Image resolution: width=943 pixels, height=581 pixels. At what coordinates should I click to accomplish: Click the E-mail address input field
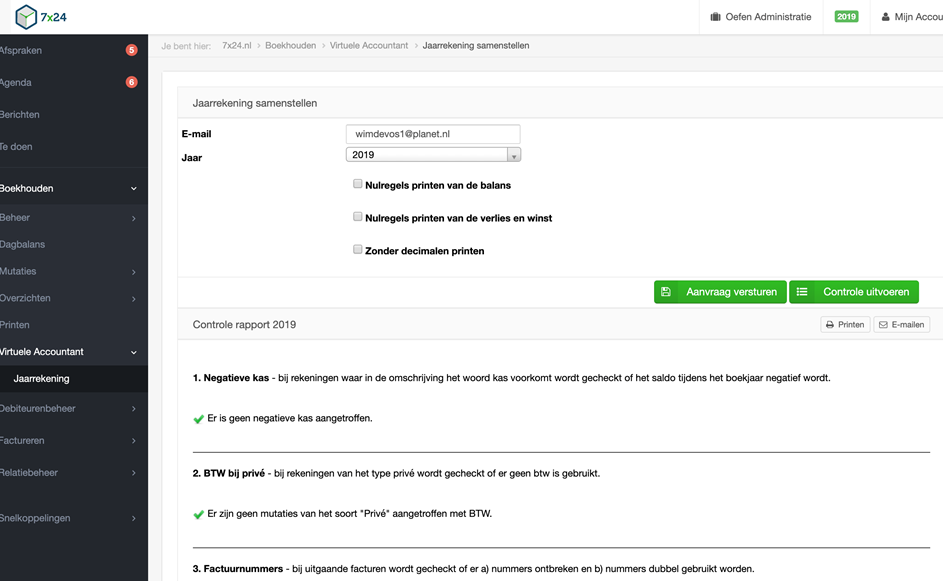coord(433,134)
